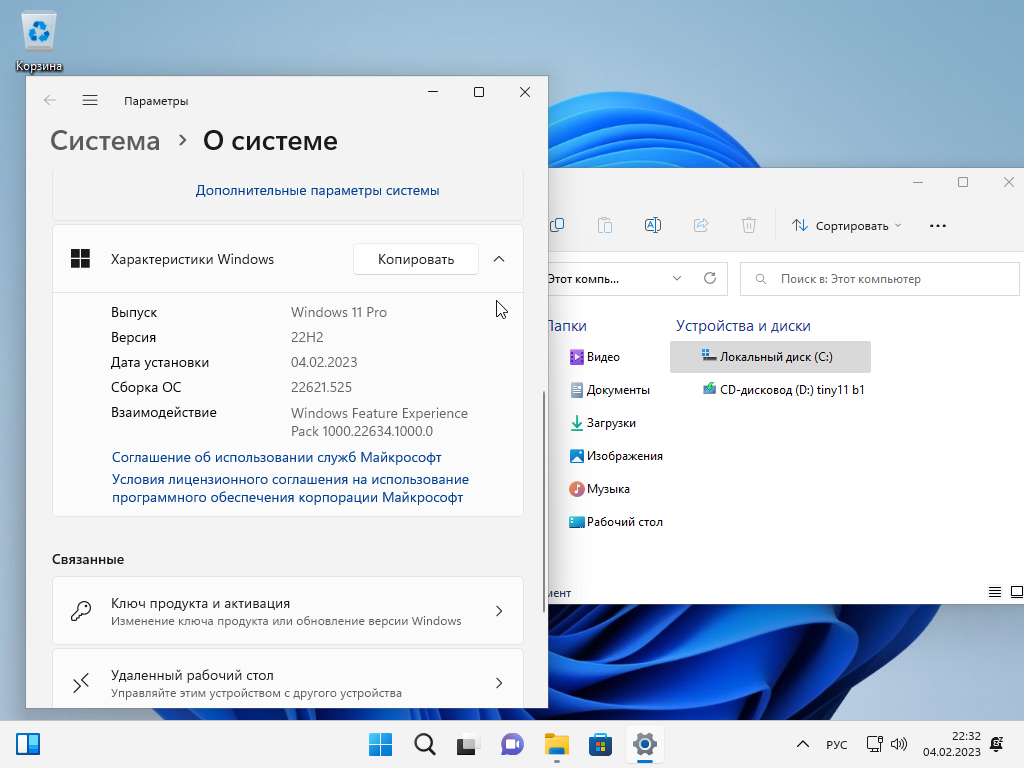
Task: Select the Windows 11 Pro edition text
Action: 339,312
